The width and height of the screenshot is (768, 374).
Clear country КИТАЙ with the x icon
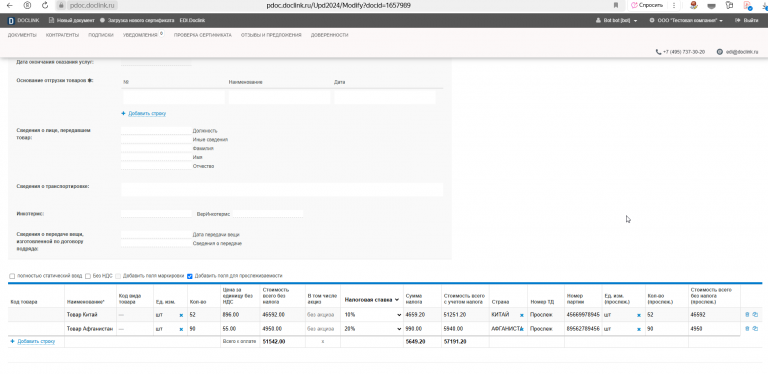click(x=521, y=315)
